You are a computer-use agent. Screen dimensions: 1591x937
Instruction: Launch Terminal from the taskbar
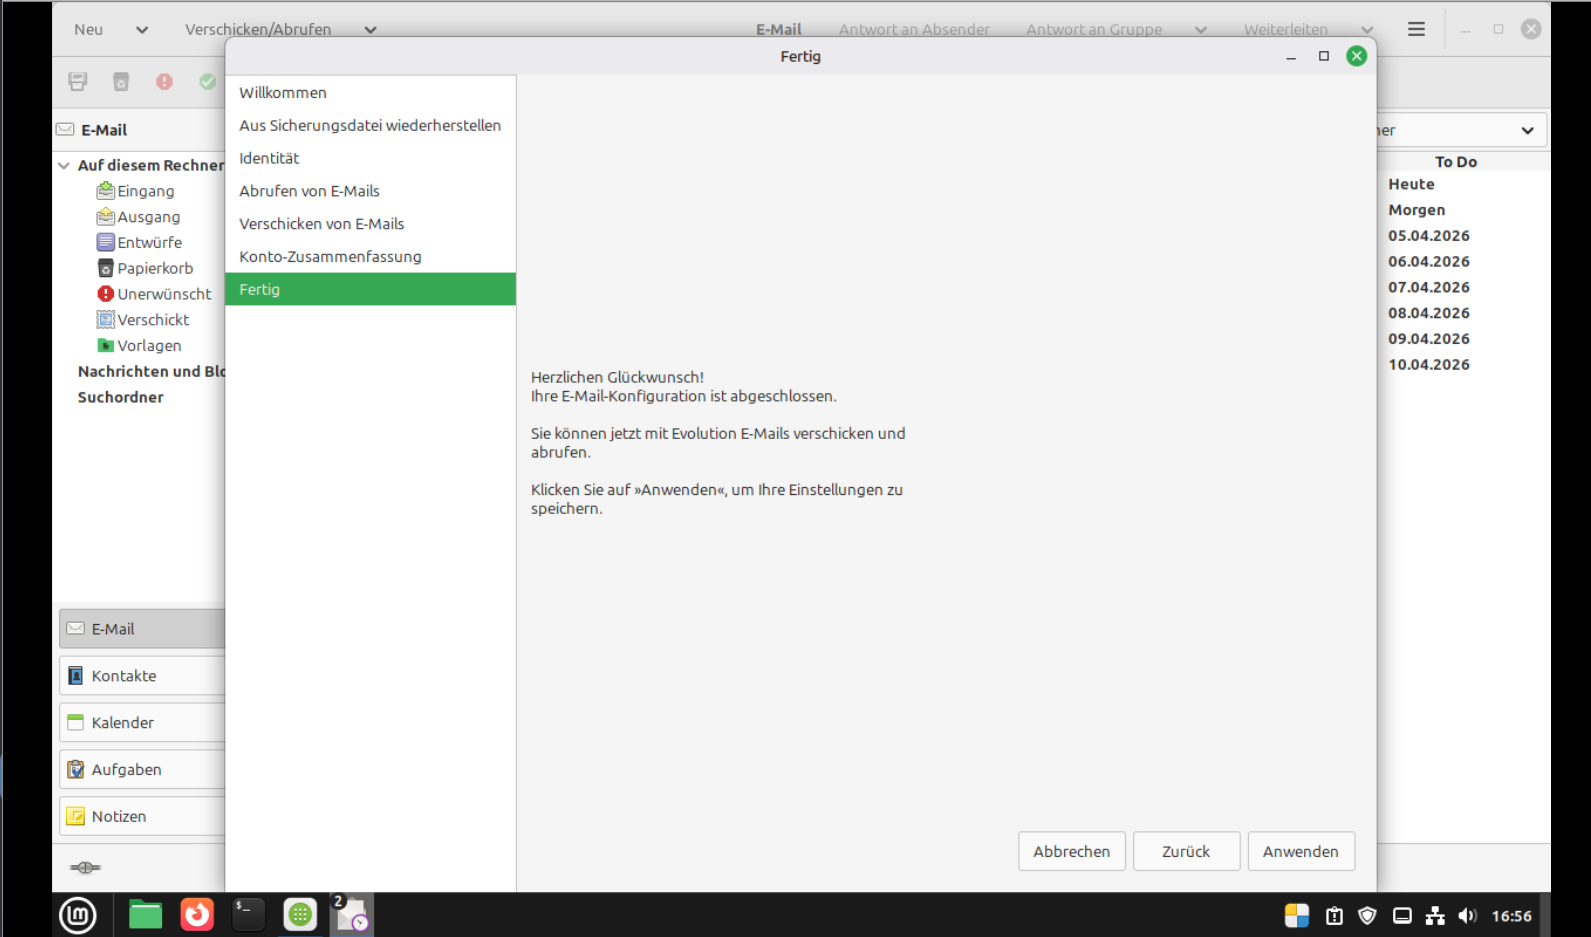[x=248, y=914]
